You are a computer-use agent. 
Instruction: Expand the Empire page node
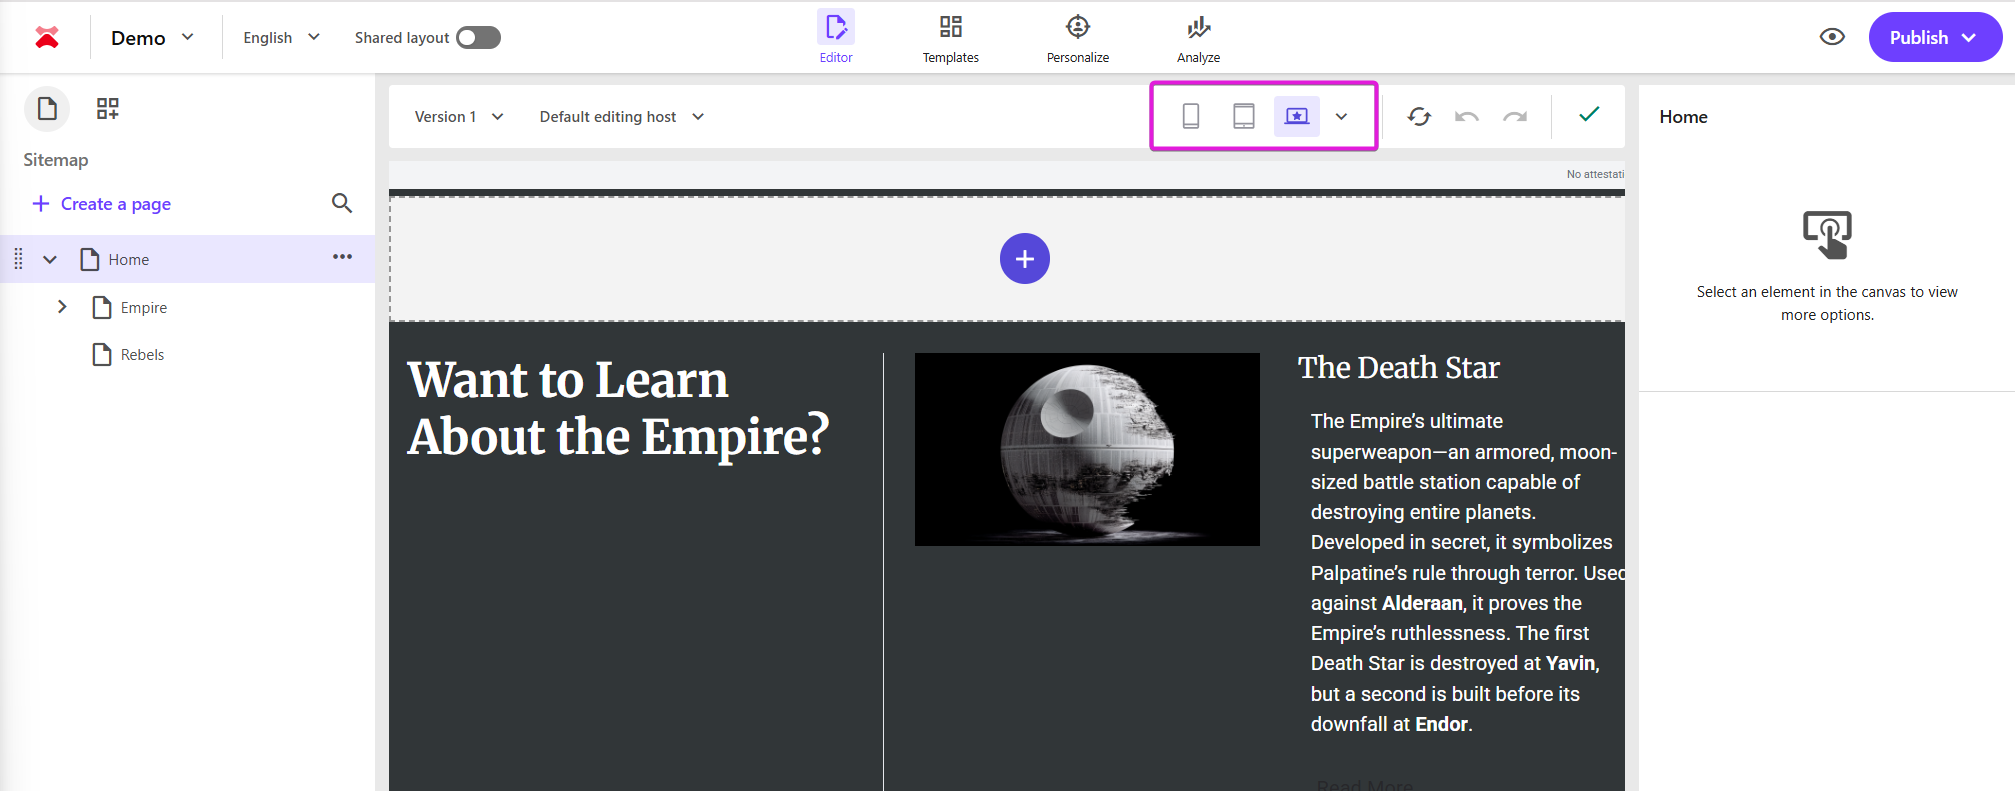(x=62, y=307)
